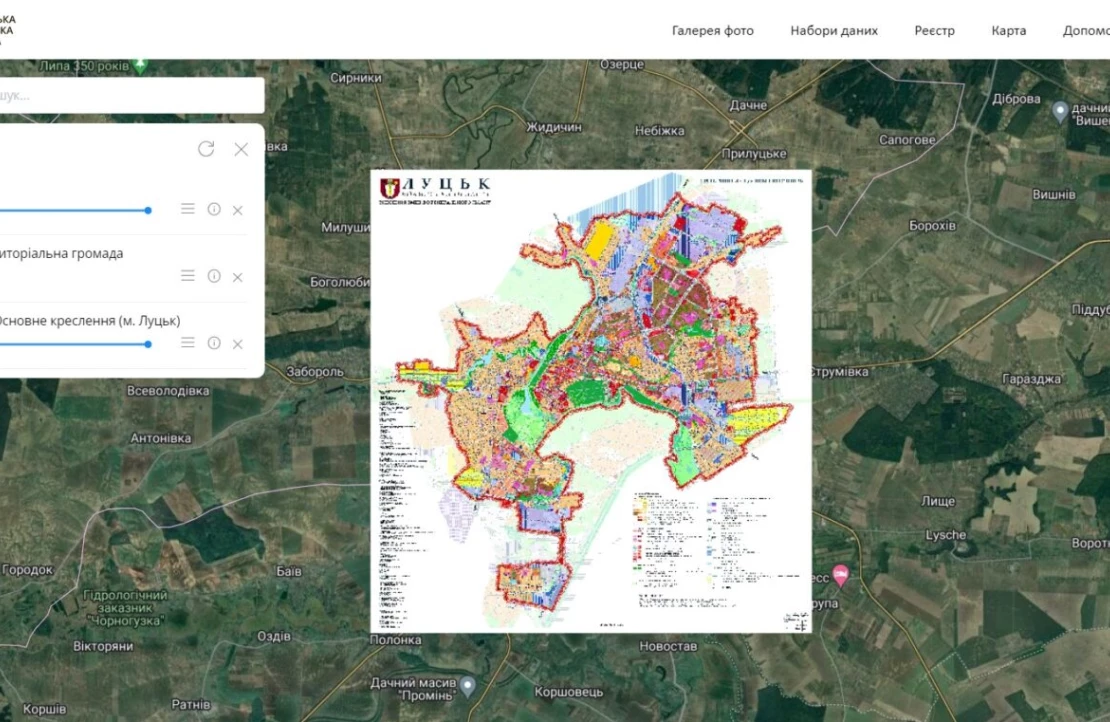Image resolution: width=1110 pixels, height=722 pixels.
Task: Remove the top layer using its X
Action: click(x=238, y=210)
